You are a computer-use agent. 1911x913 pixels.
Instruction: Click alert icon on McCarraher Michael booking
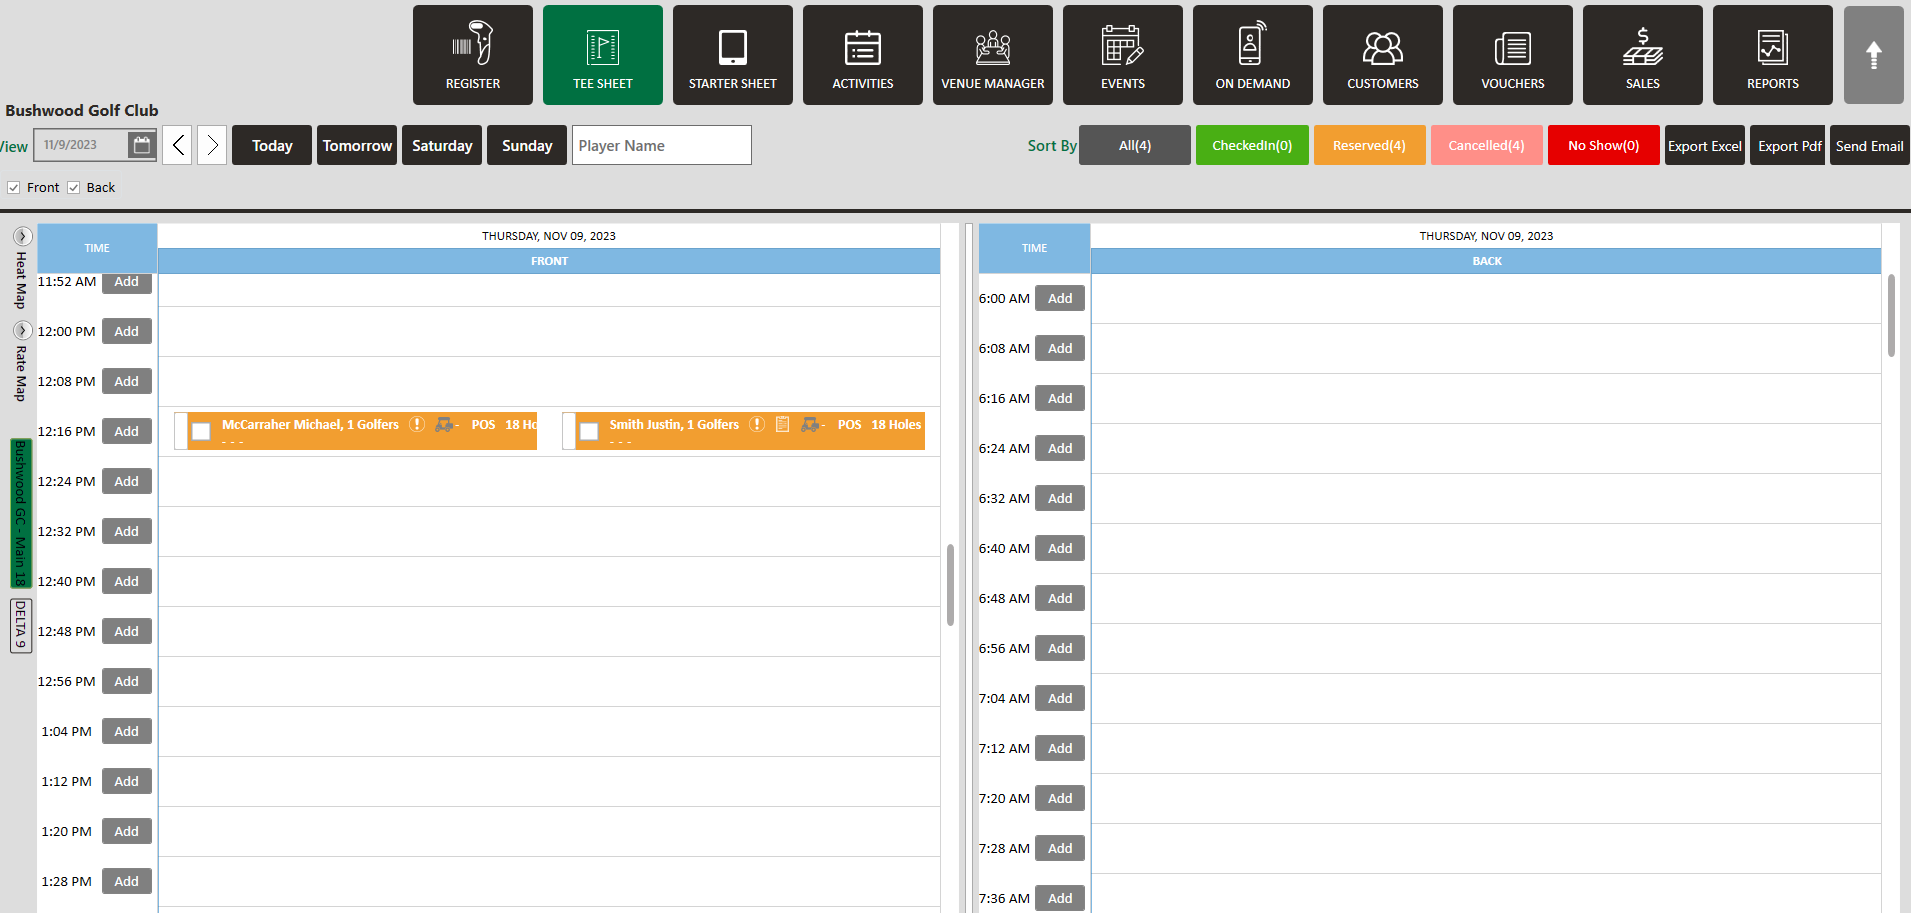[x=418, y=425]
